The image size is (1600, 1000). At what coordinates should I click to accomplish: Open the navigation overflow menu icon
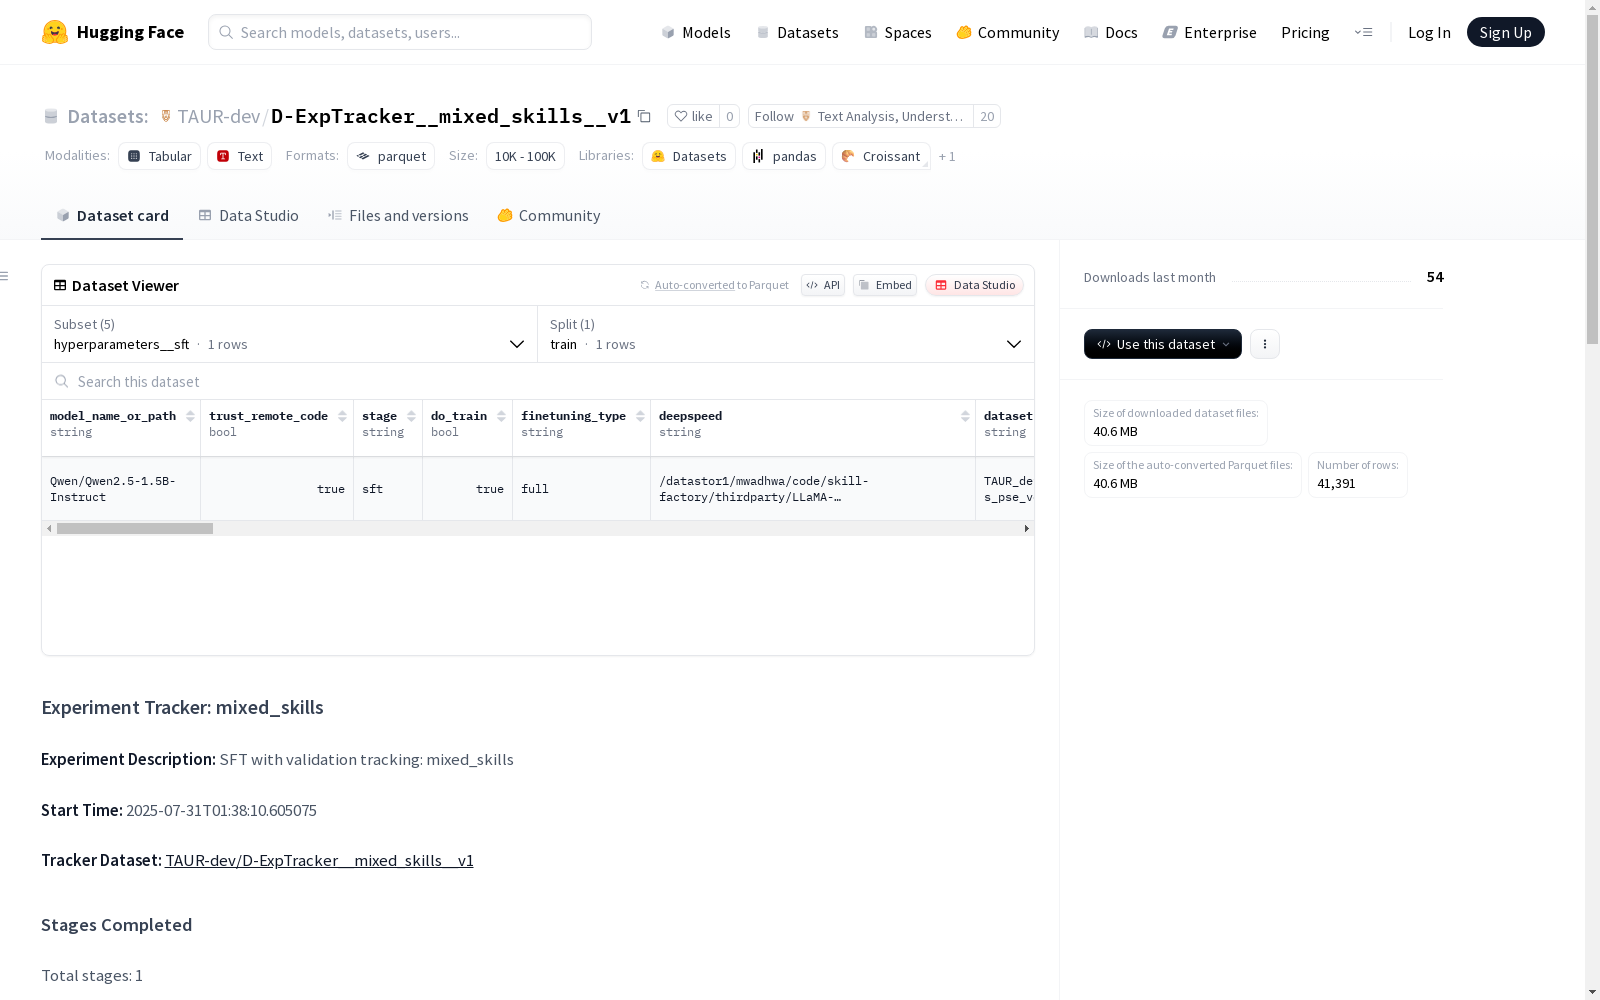tap(1363, 32)
